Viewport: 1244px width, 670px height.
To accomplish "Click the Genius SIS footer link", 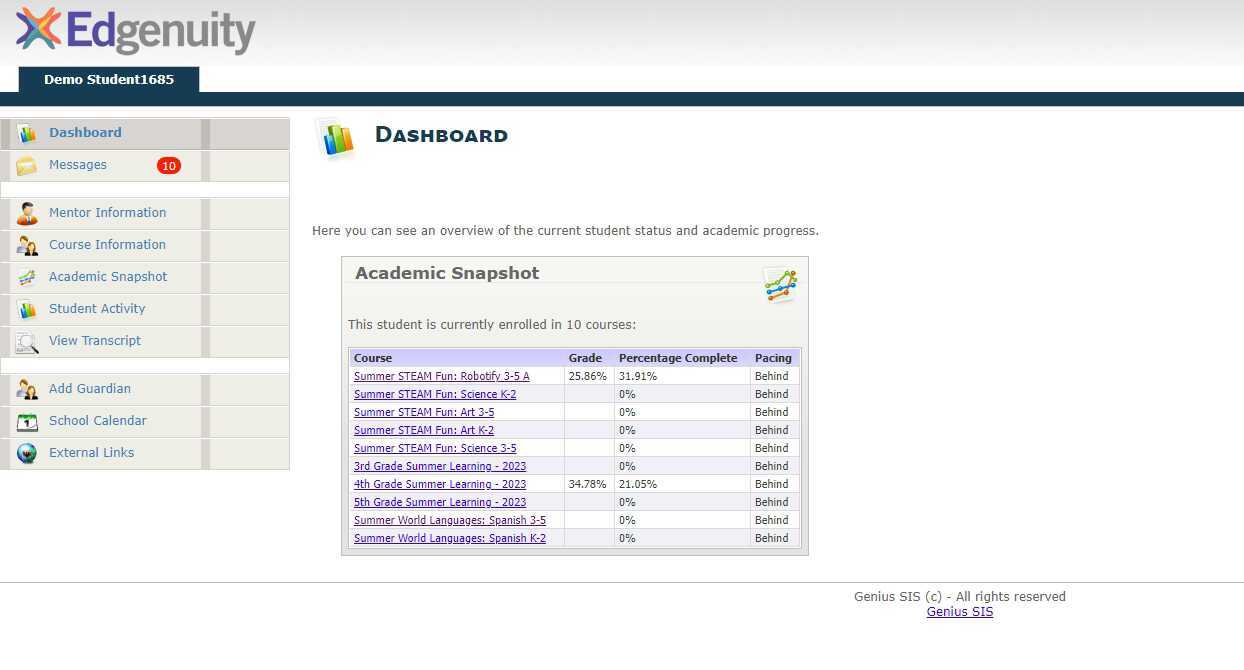I will (x=959, y=611).
